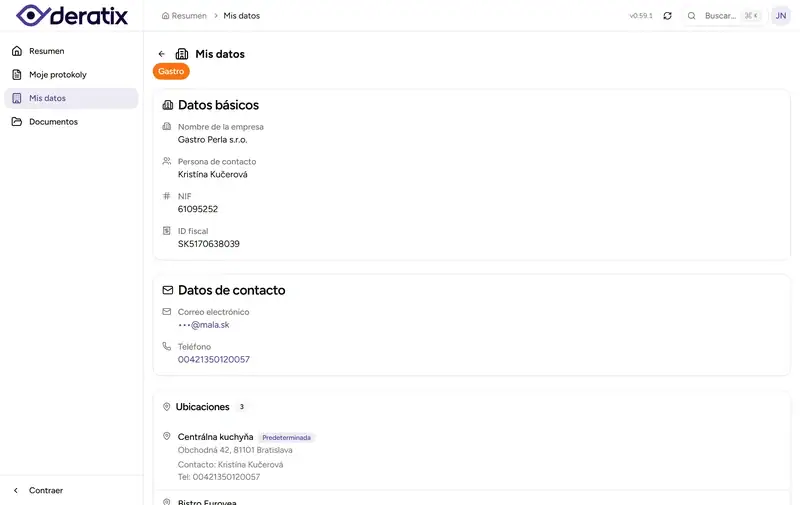Click the deratix logo
This screenshot has width=800, height=505.
tap(72, 15)
